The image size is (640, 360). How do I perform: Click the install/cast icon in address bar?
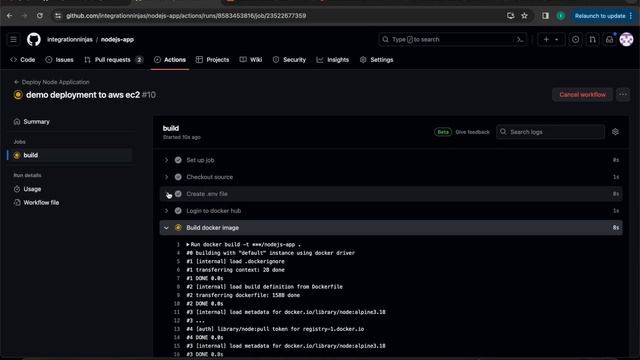click(510, 16)
